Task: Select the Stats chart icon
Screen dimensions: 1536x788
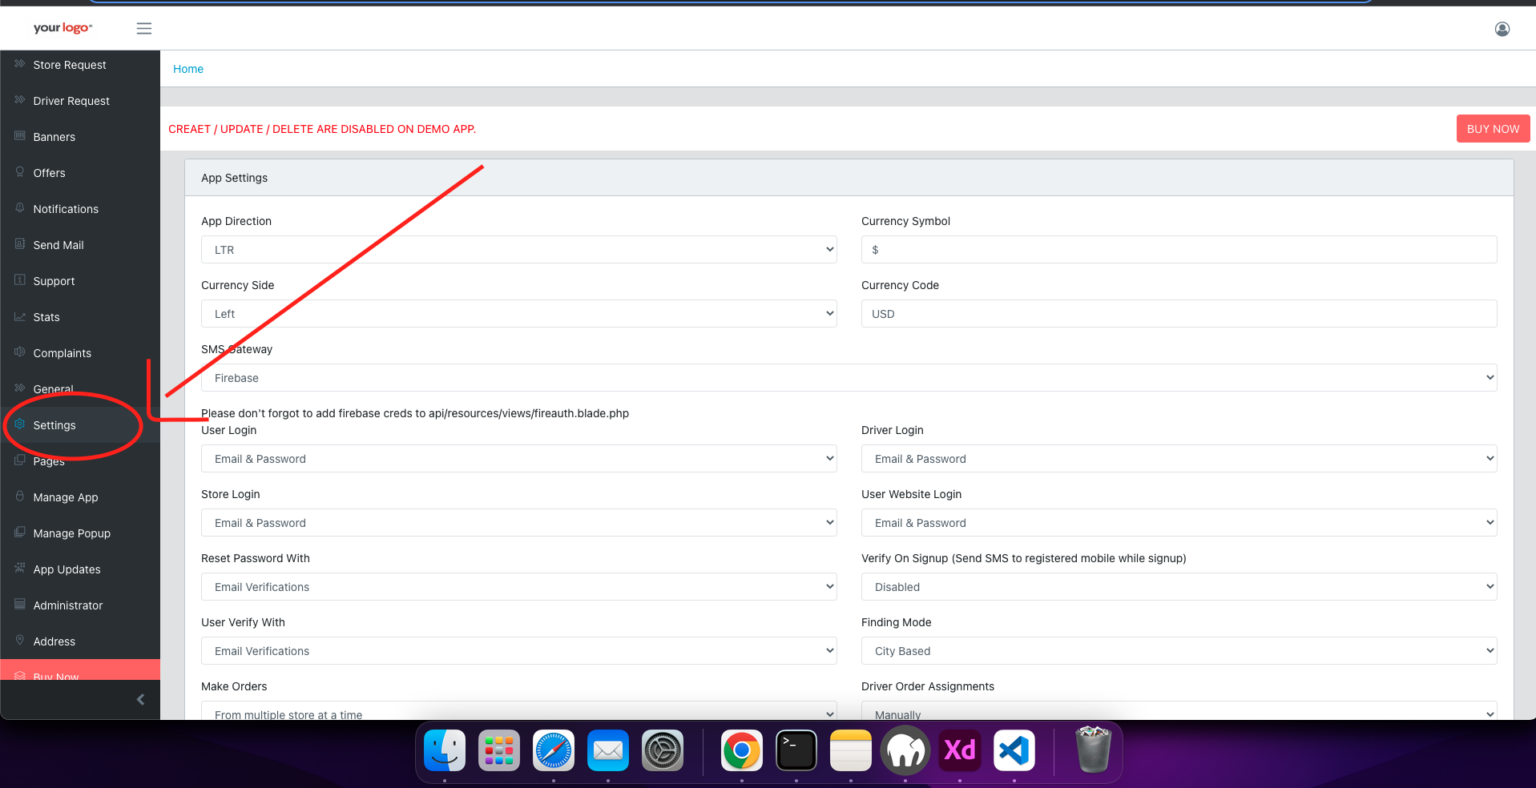Action: [20, 317]
